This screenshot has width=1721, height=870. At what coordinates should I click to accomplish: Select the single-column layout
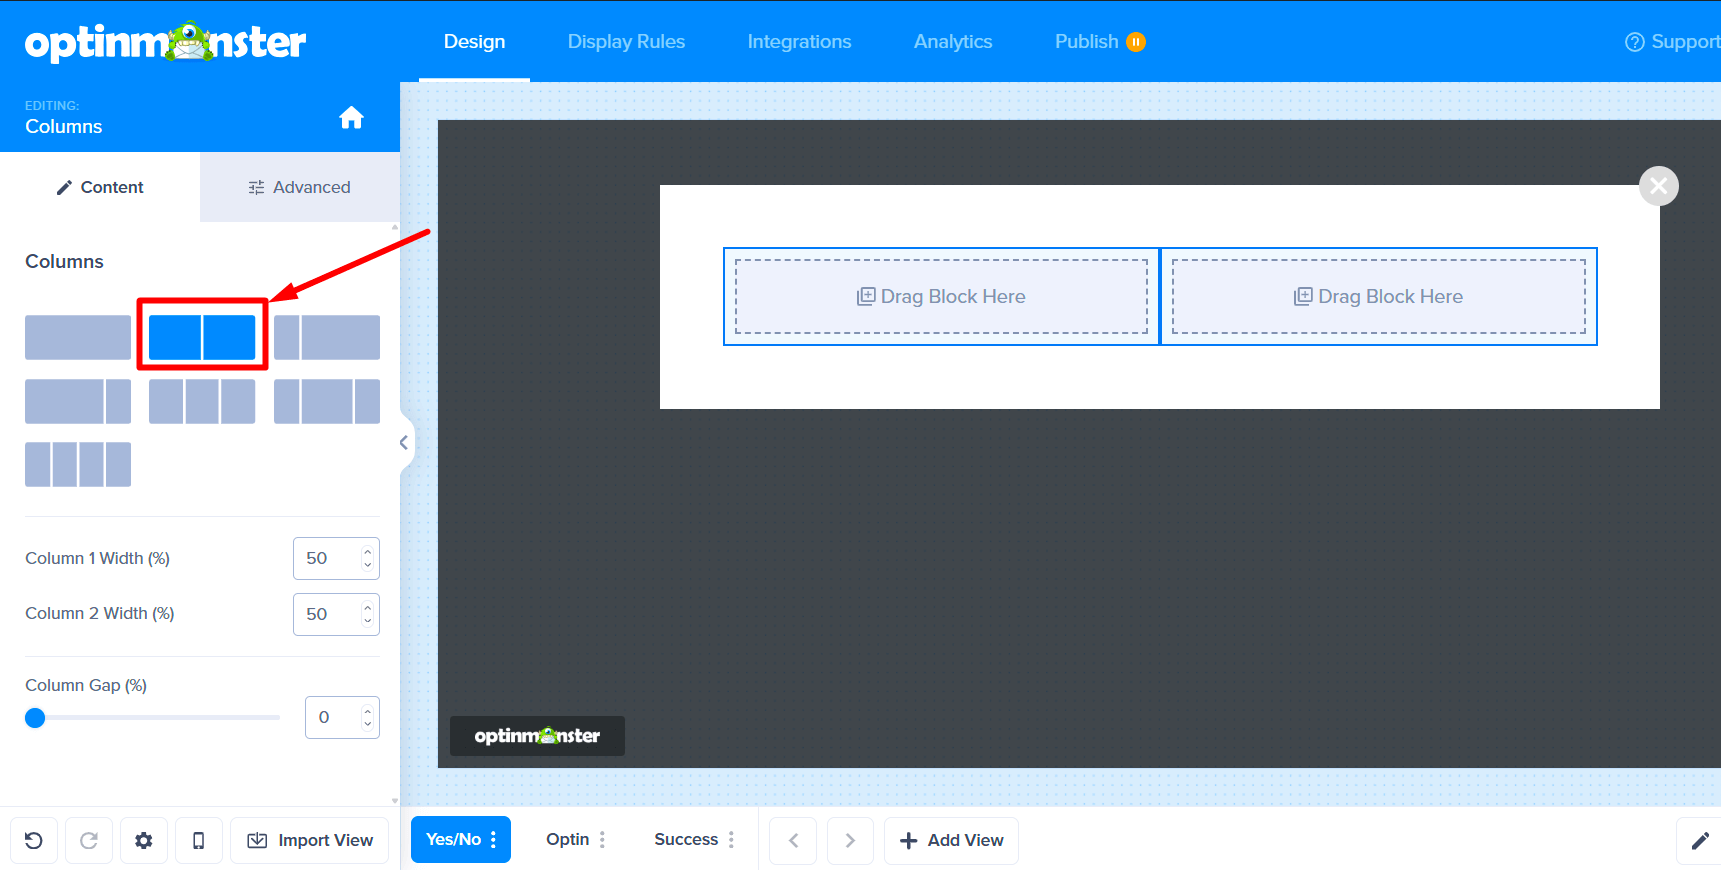click(78, 337)
